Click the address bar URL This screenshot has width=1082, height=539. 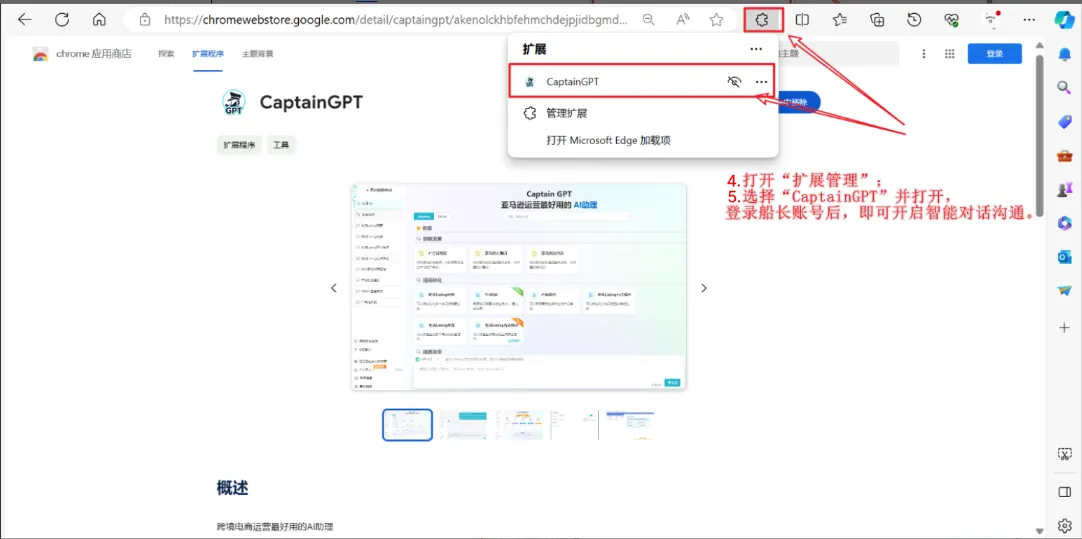click(396, 20)
